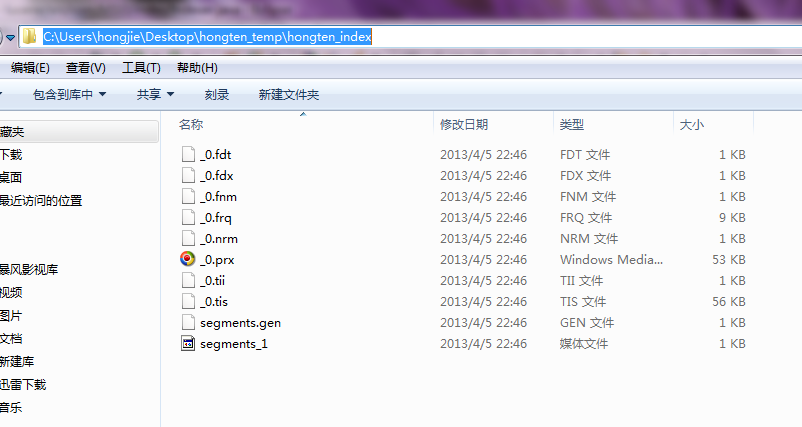The width and height of the screenshot is (802, 427).
Task: Click the 56 KB size cell
Action: click(729, 301)
